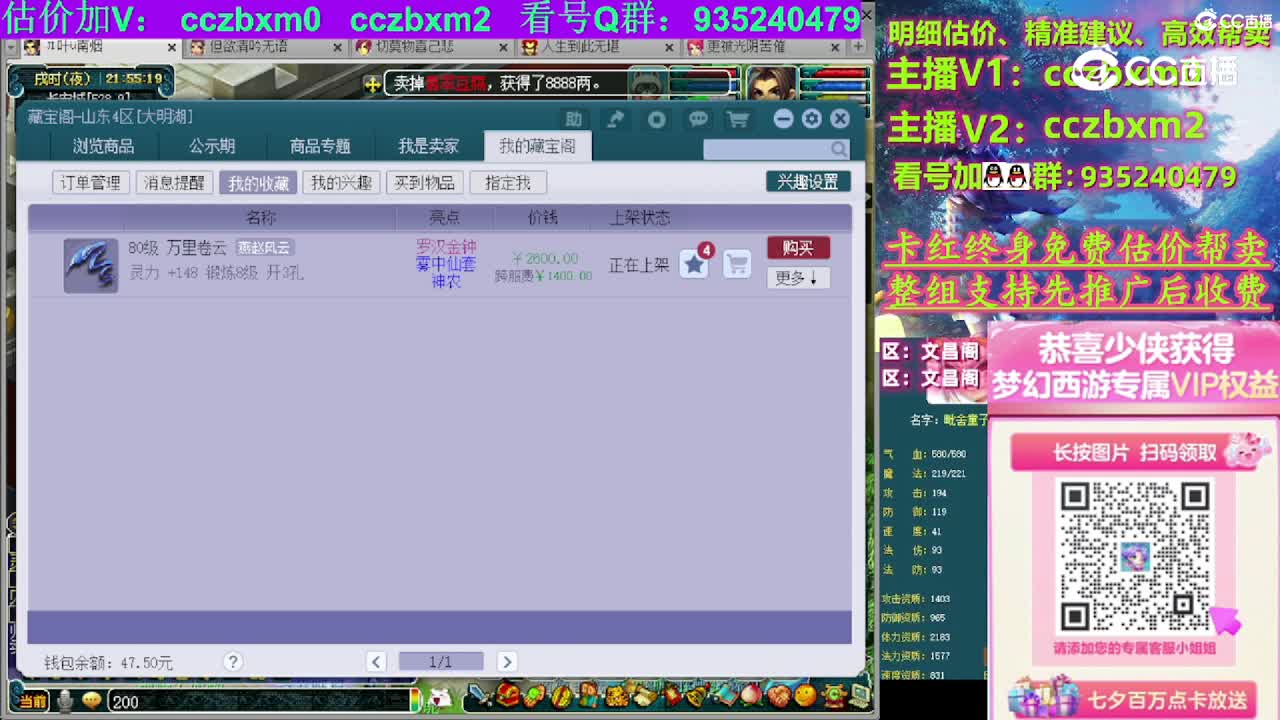This screenshot has width=1280, height=720.
Task: Click the 亮点 column header
Action: [445, 217]
